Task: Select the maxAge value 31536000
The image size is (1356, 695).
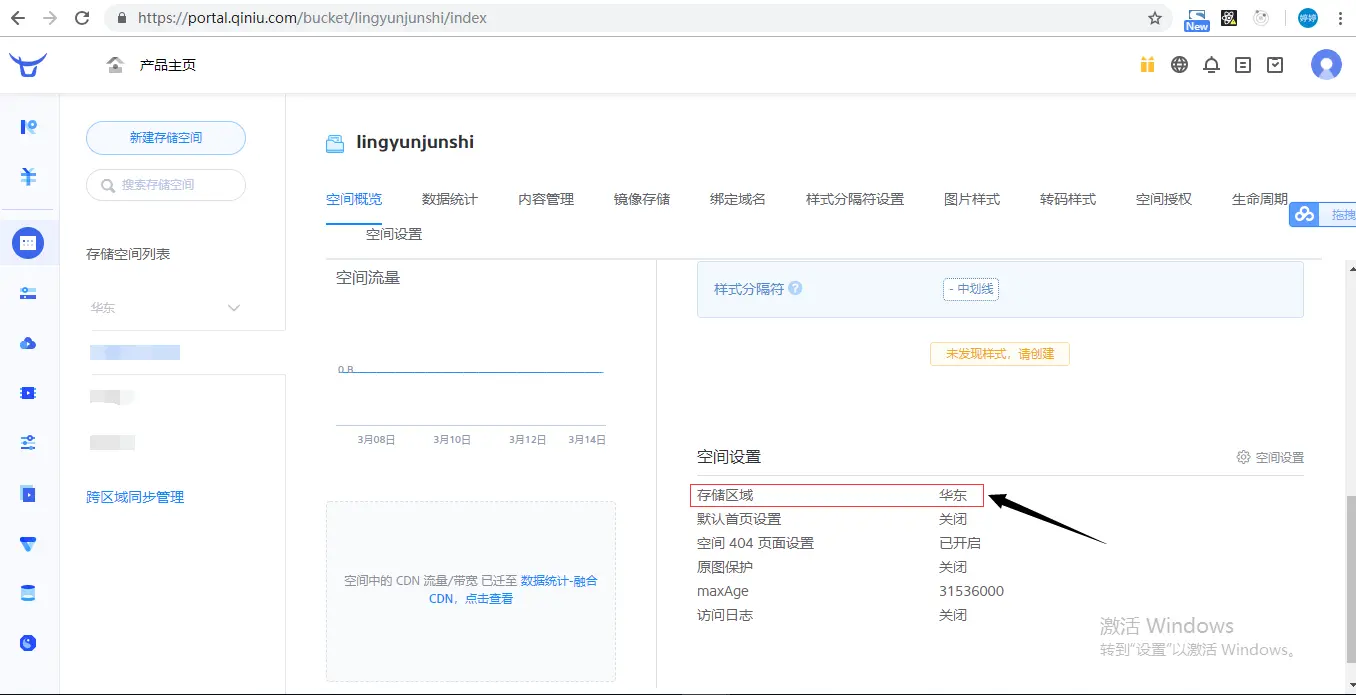Action: [x=971, y=591]
